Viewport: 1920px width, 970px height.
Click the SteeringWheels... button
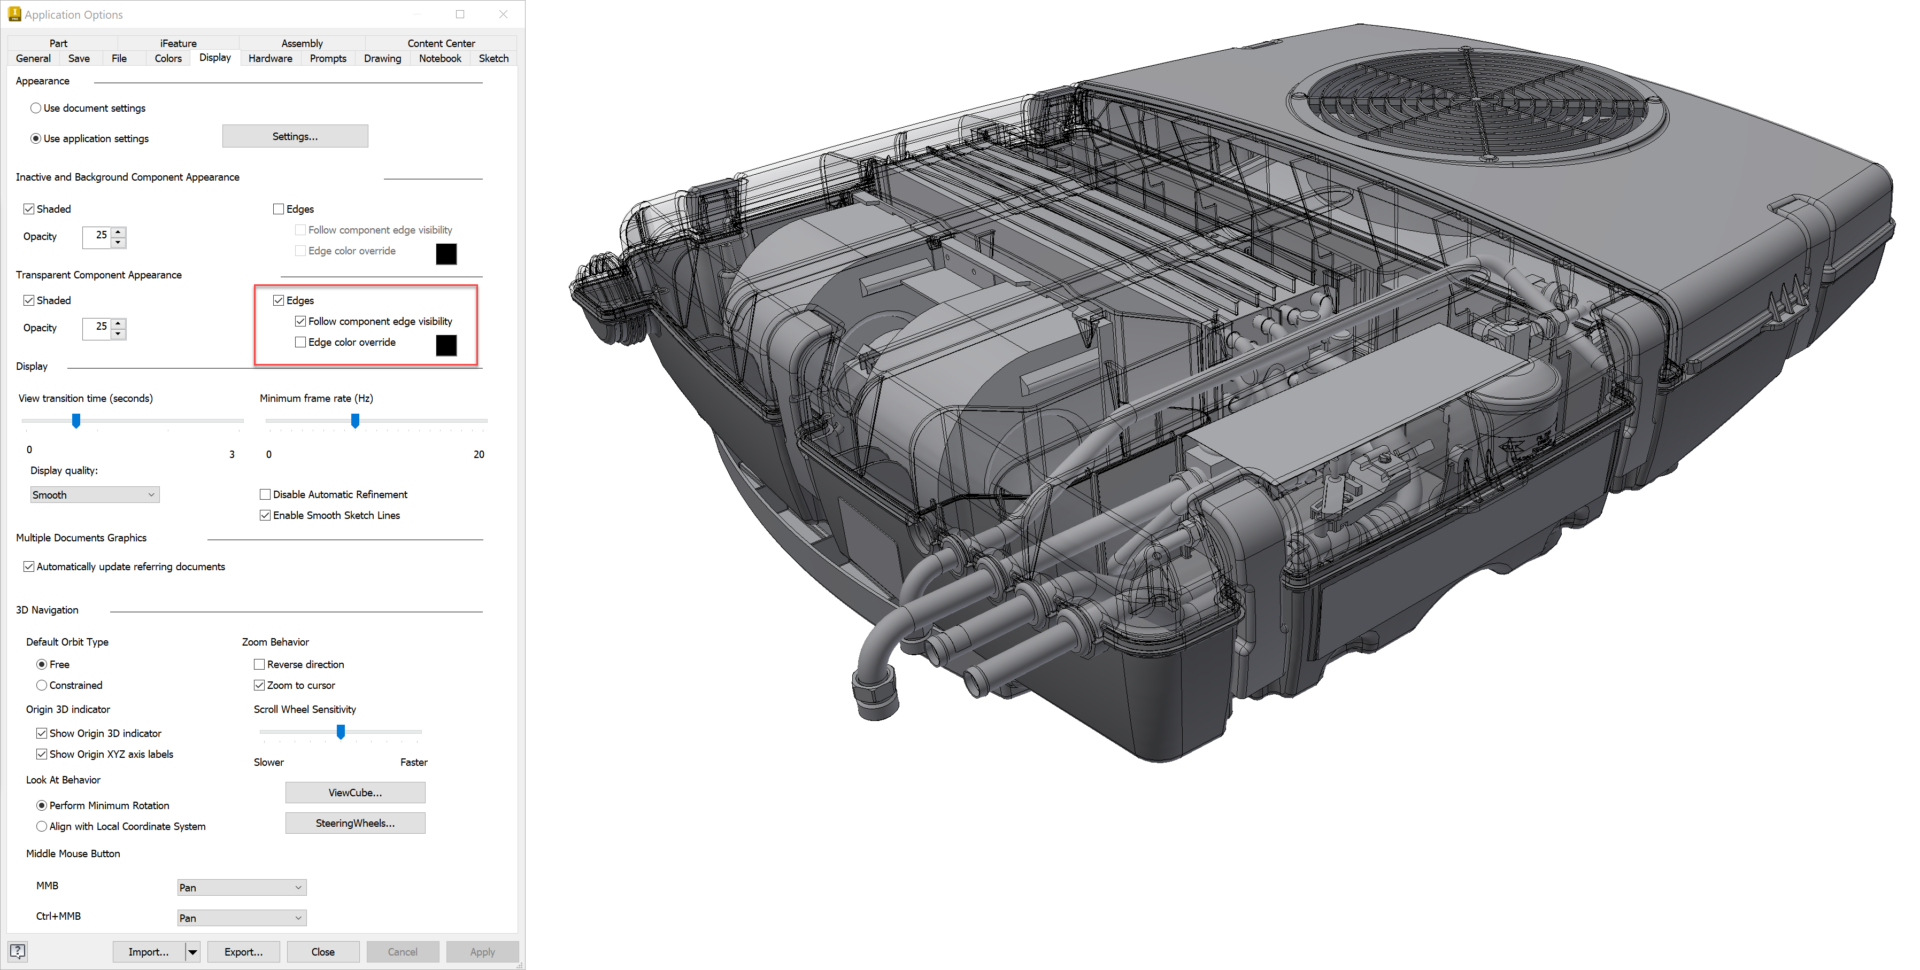coord(355,824)
